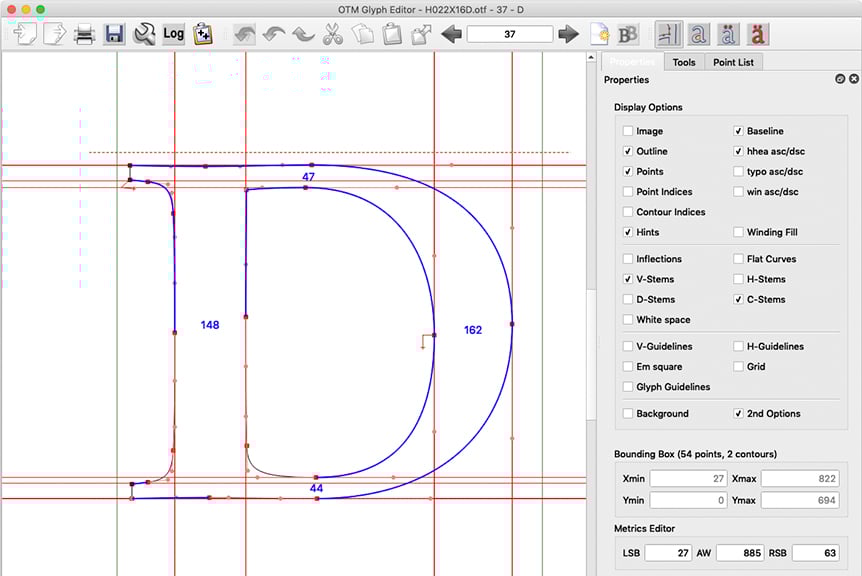Enable typo asc/dsc checkbox
Image resolution: width=862 pixels, height=576 pixels.
coord(738,171)
